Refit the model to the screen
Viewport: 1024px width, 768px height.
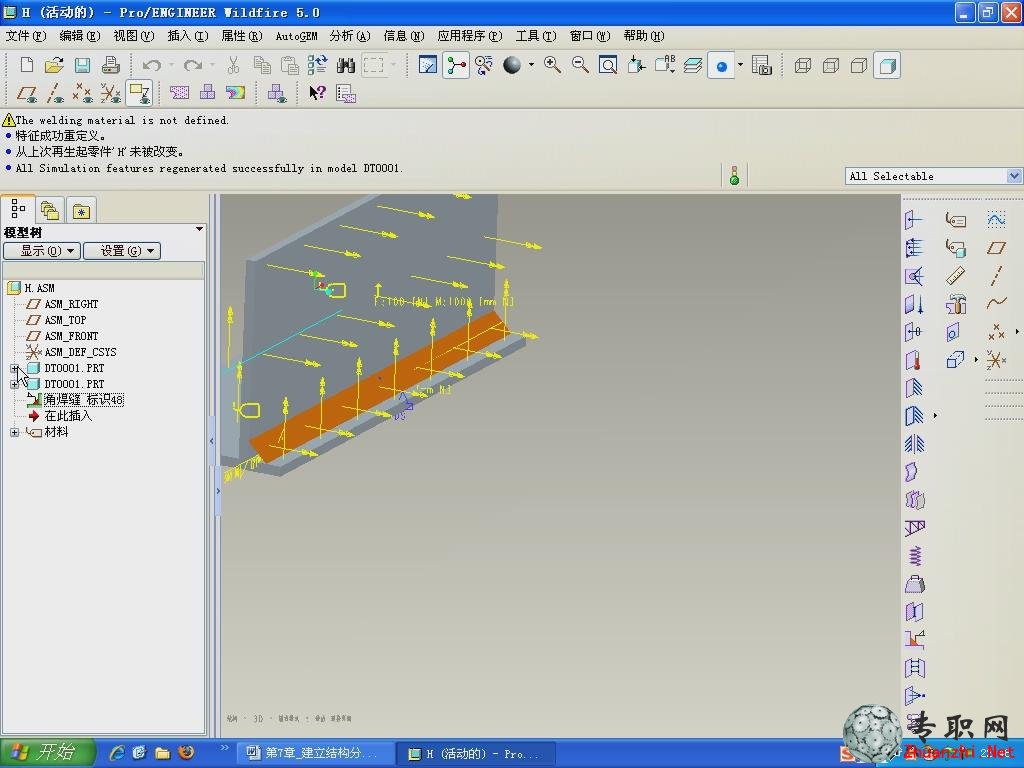[608, 65]
